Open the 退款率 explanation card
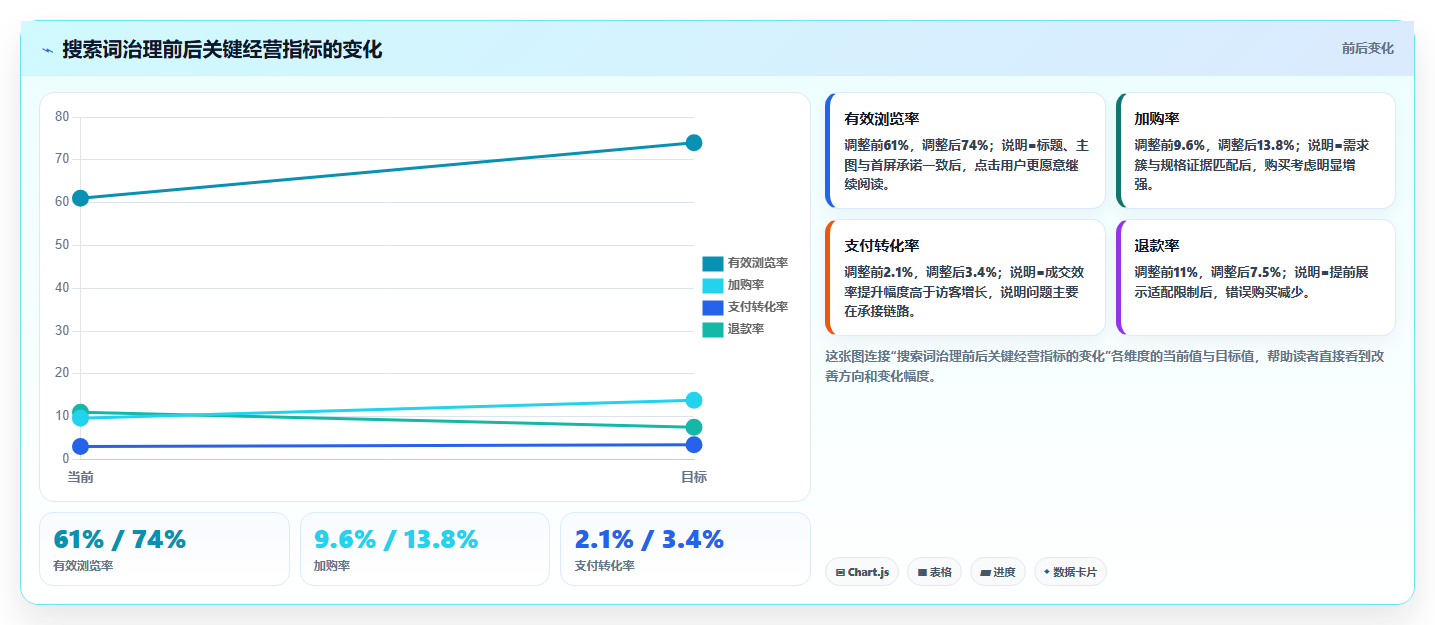 coord(1255,277)
